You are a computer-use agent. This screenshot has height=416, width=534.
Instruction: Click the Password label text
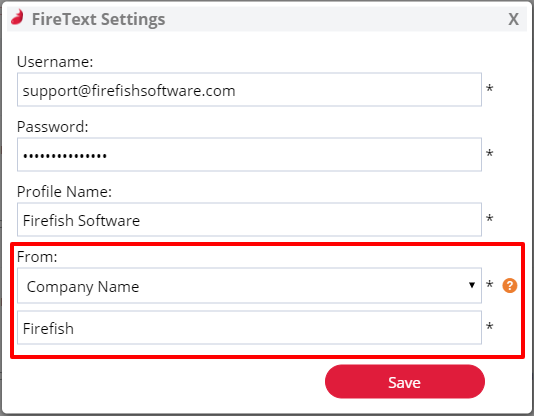point(53,127)
